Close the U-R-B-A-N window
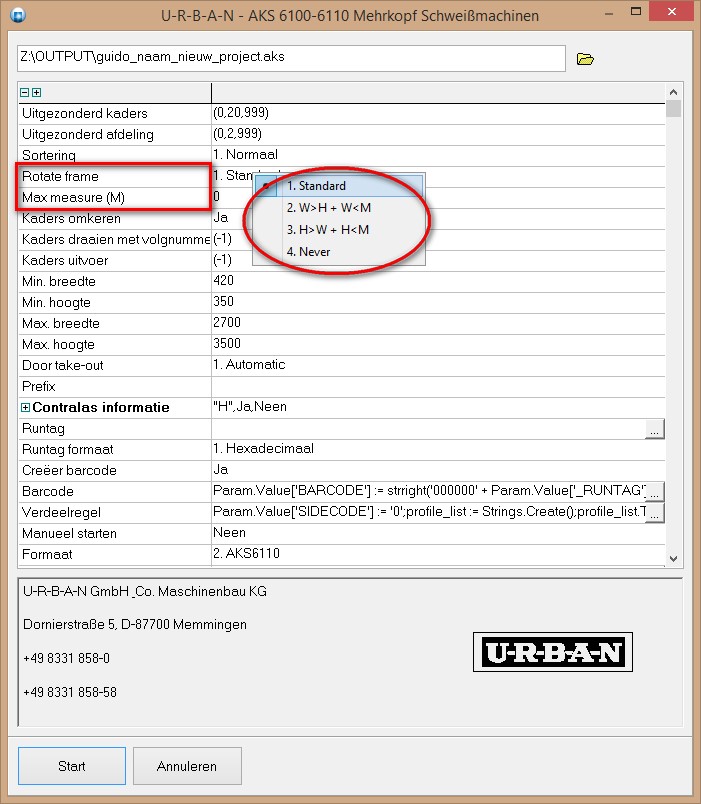Screen dimensions: 701x804 672,12
